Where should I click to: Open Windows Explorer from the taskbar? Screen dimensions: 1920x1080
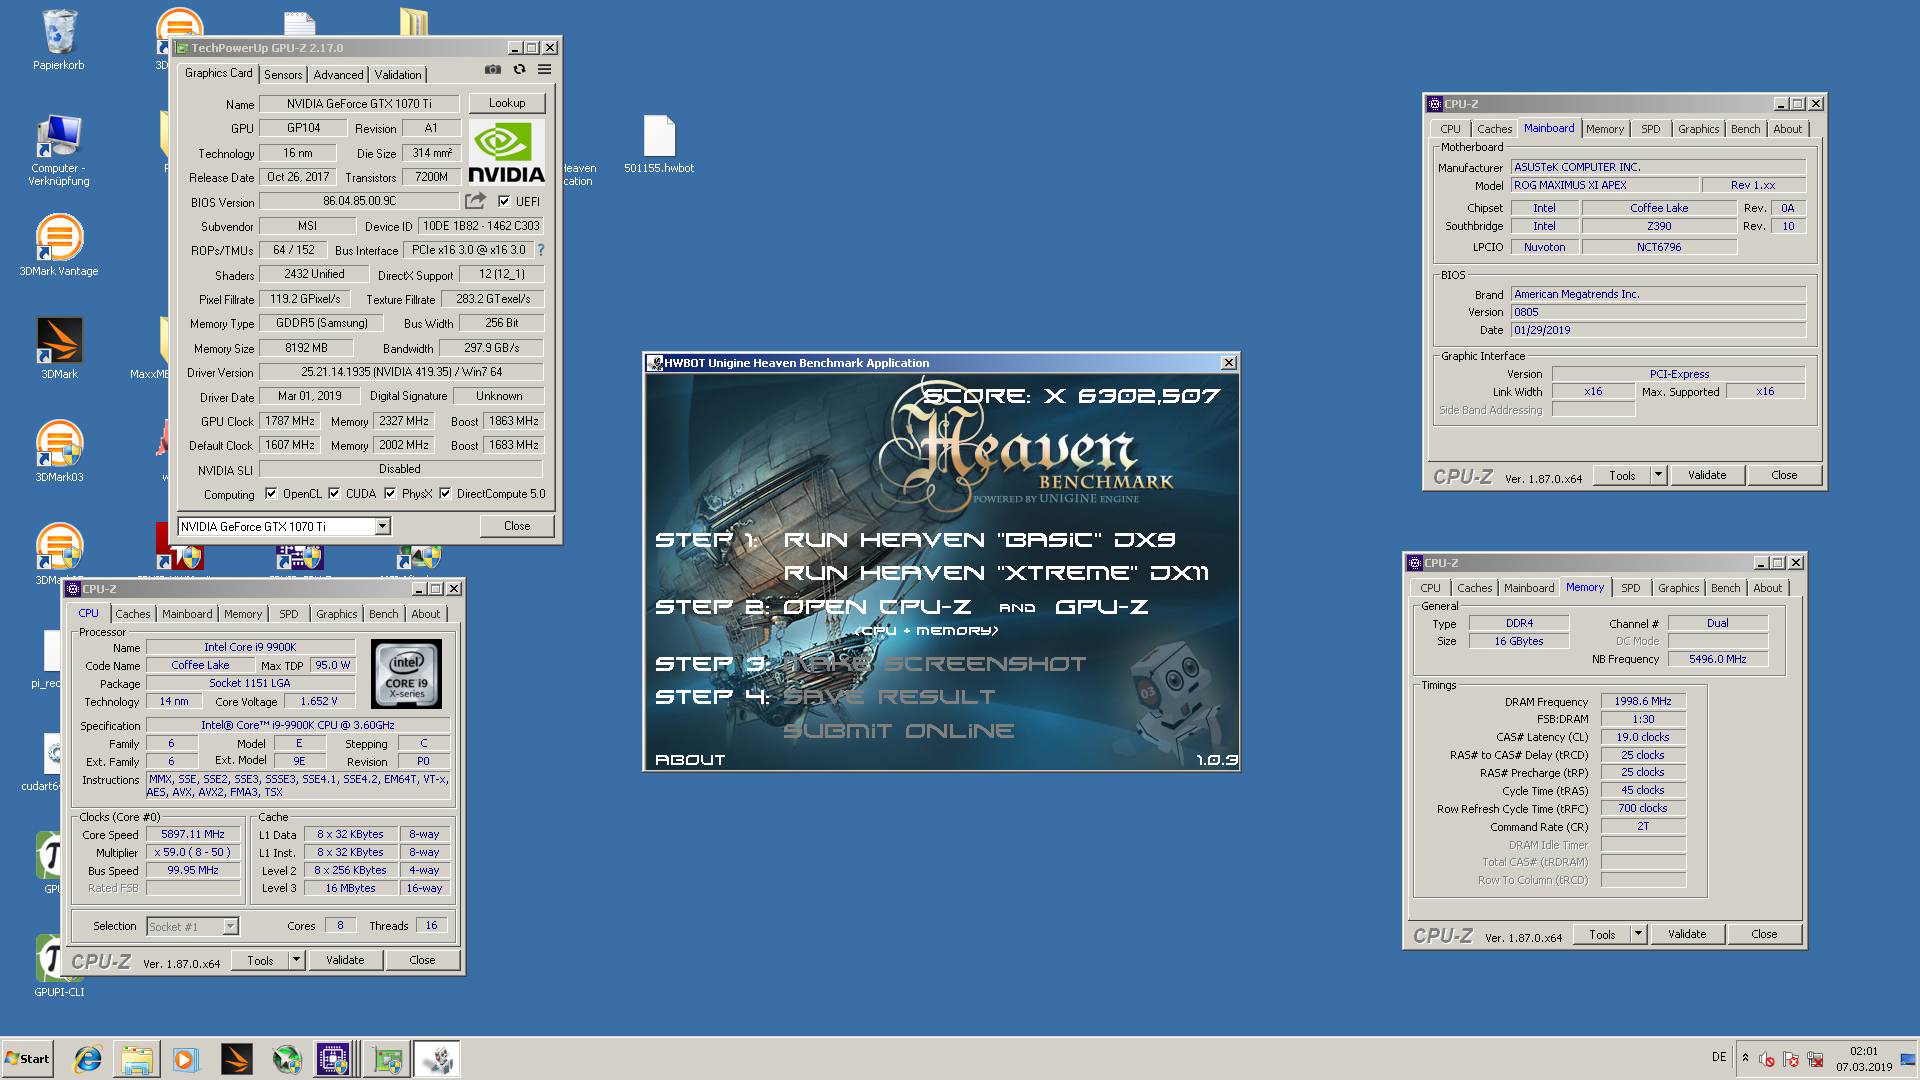pos(137,1059)
